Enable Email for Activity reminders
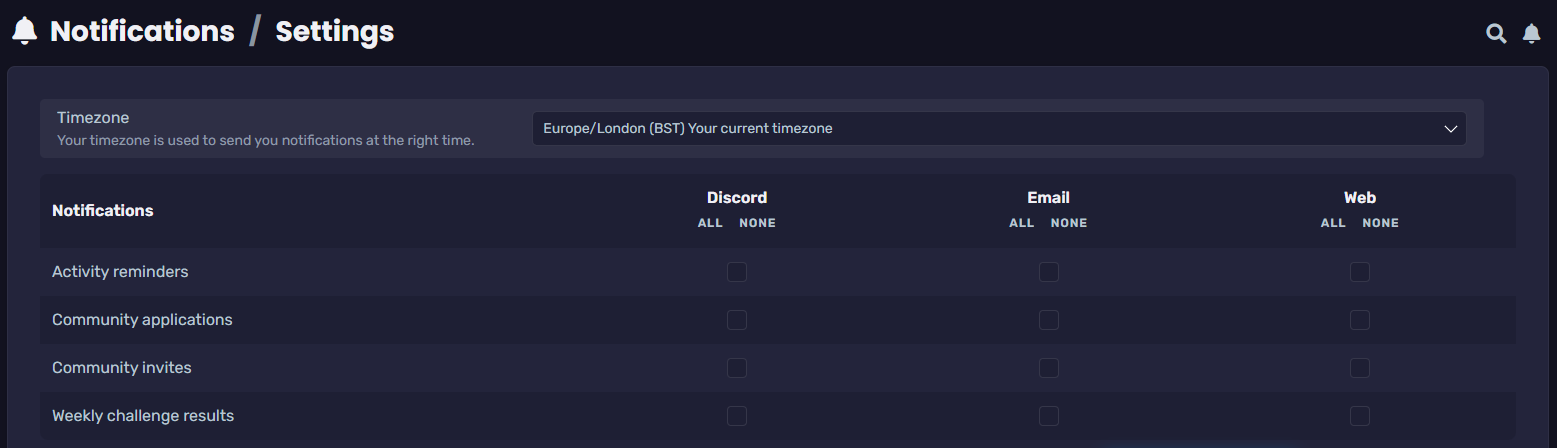 pos(1048,272)
